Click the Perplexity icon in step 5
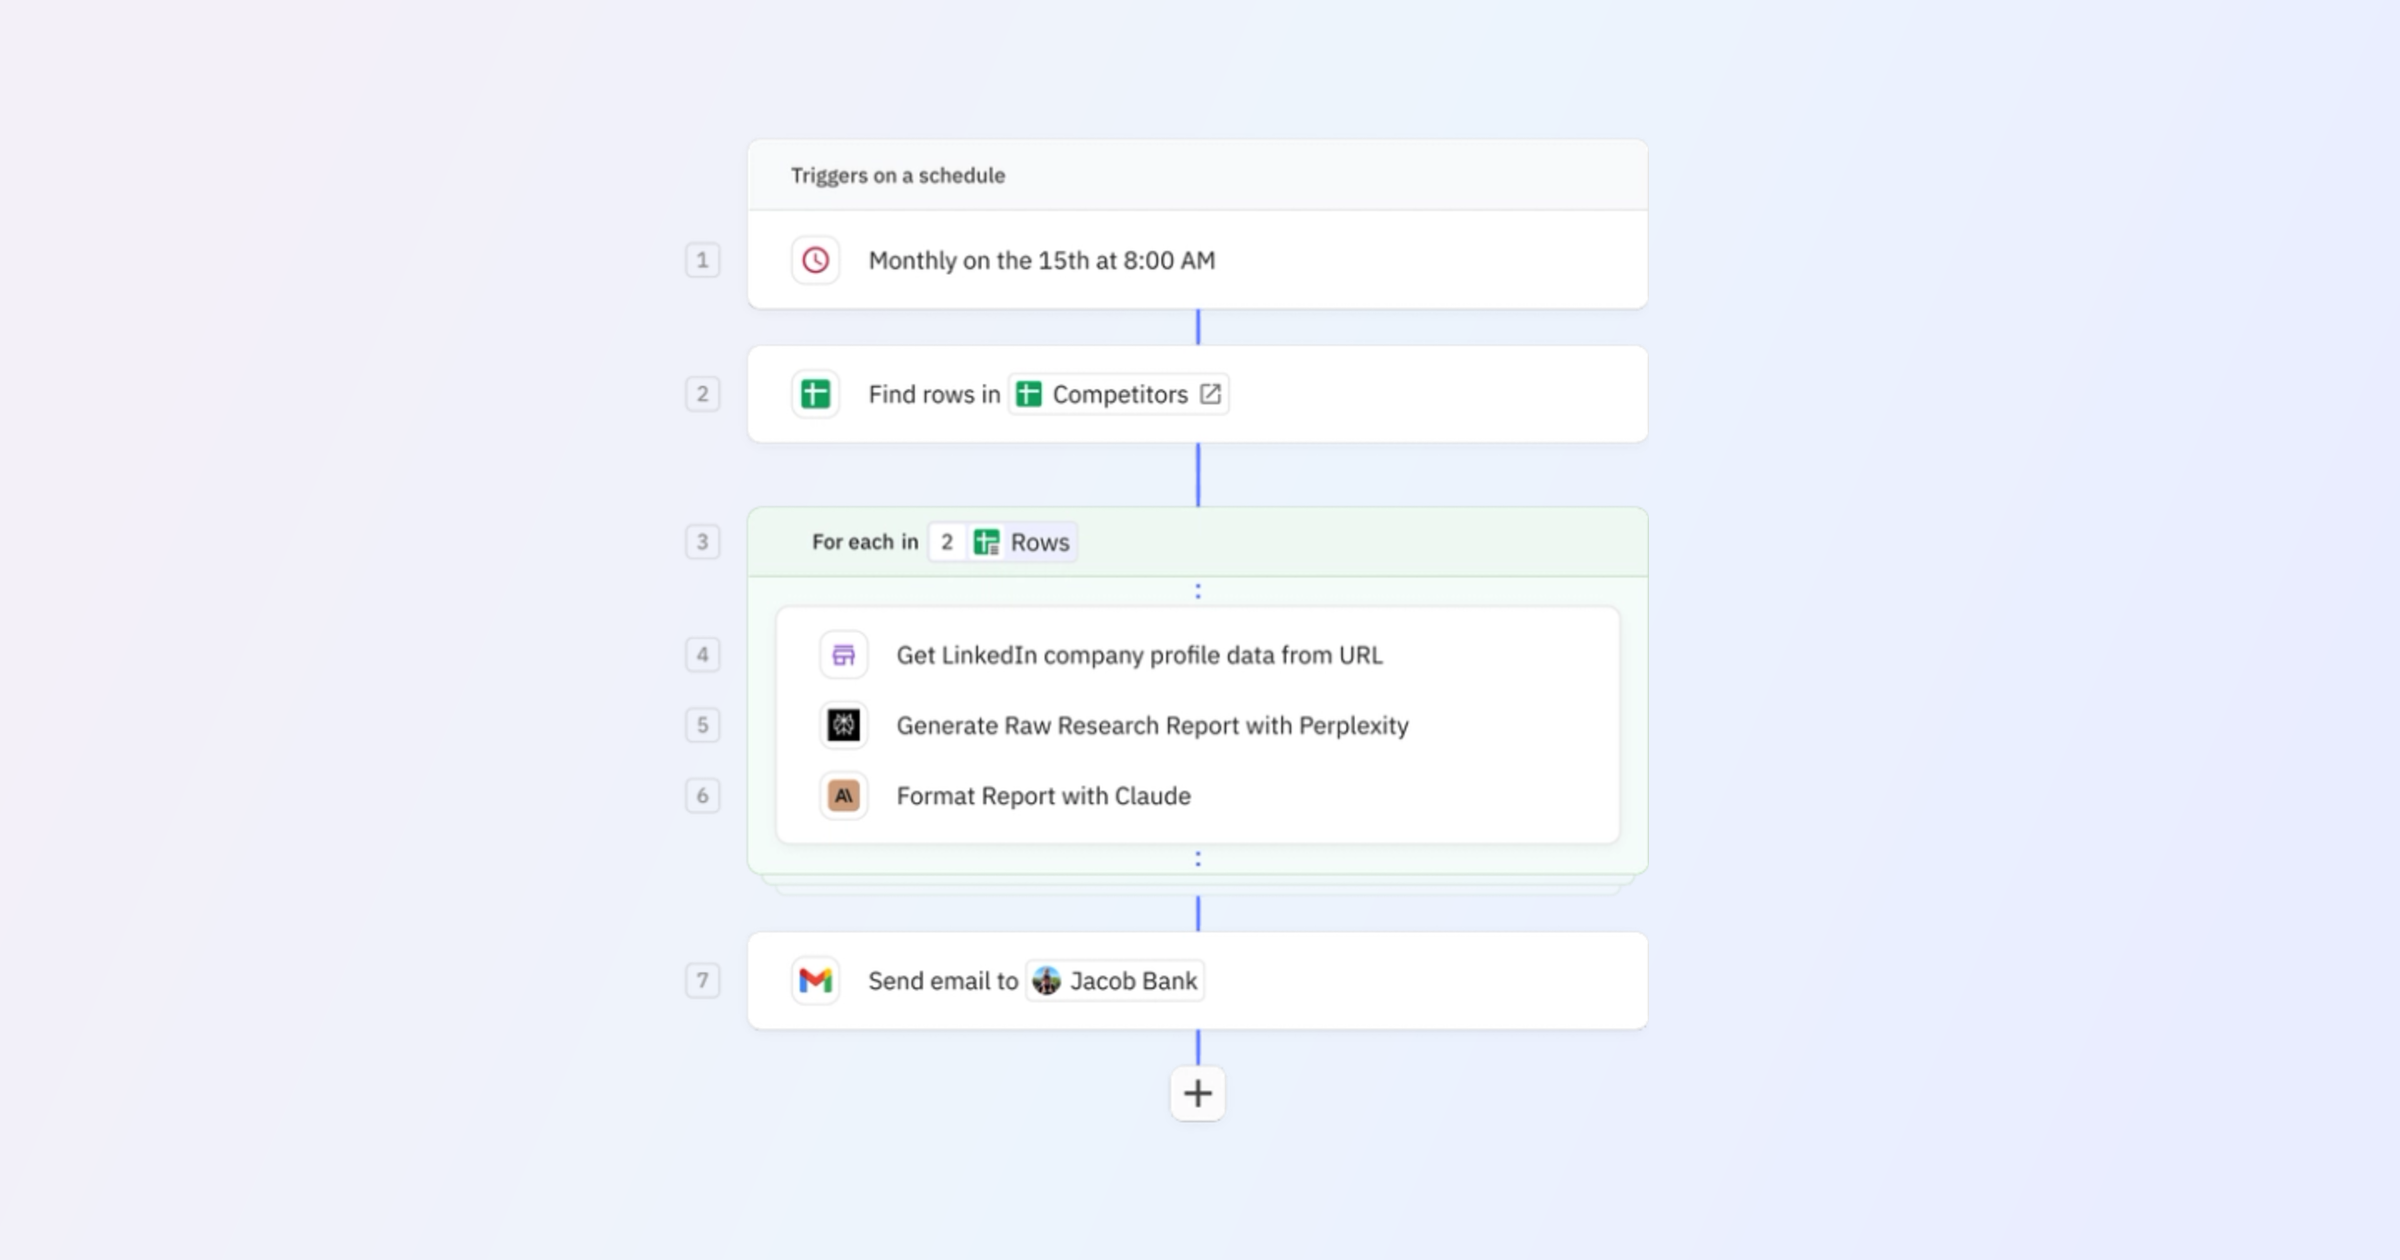The image size is (2400, 1260). (843, 726)
